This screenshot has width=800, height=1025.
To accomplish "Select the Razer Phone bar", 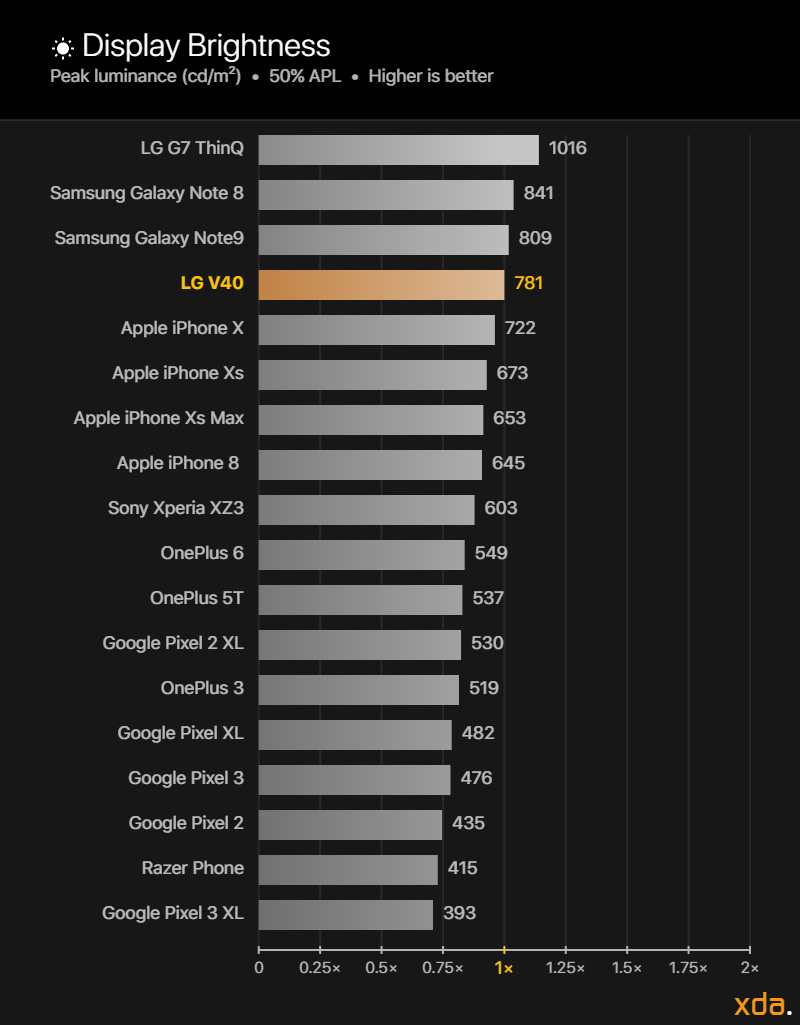I will [x=348, y=870].
